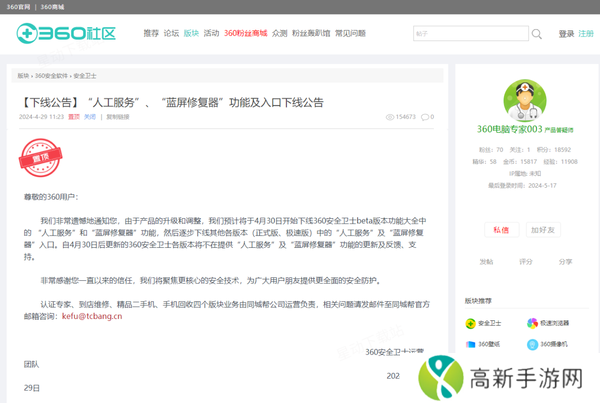Viewport: 600px width, 403px height.
Task: Click the 登录 link
Action: (x=566, y=34)
